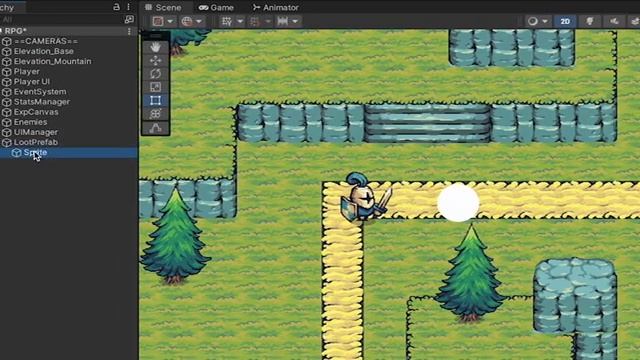This screenshot has width=640, height=360.
Task: Toggle the 2D view mode button
Action: [x=565, y=21]
